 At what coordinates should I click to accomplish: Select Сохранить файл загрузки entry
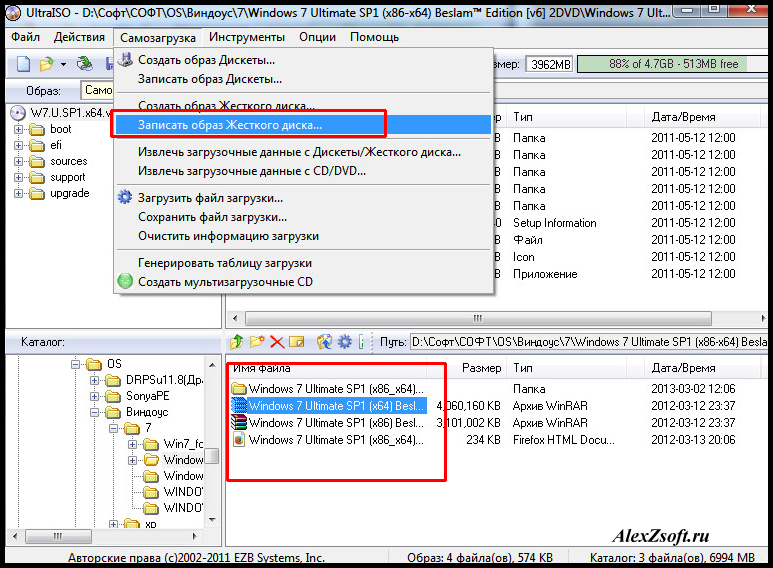303,217
